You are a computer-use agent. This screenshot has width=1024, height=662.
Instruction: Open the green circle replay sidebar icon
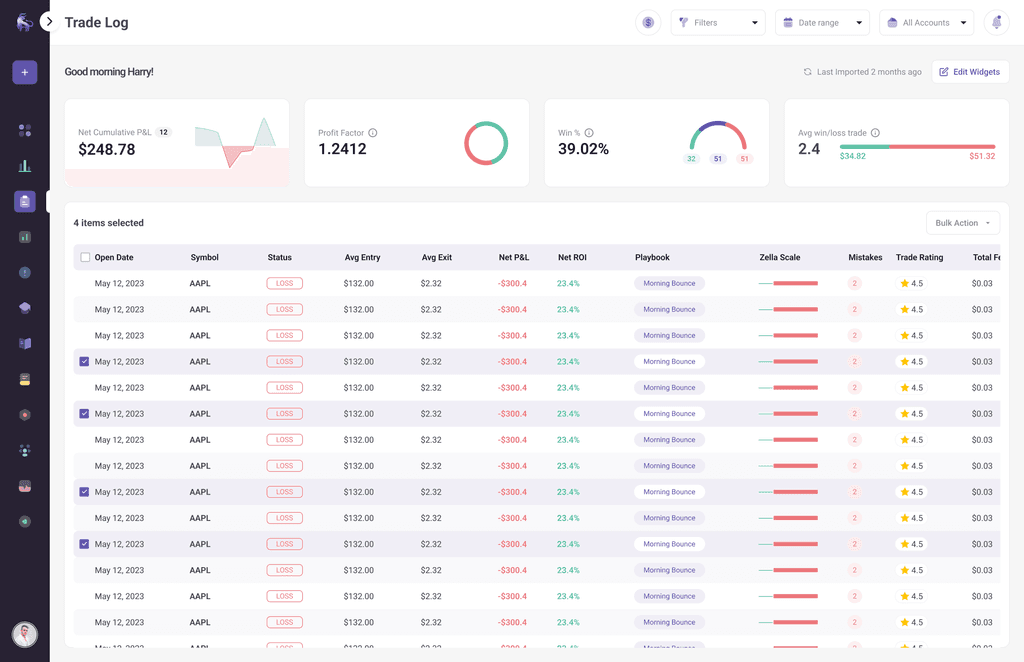[x=25, y=522]
